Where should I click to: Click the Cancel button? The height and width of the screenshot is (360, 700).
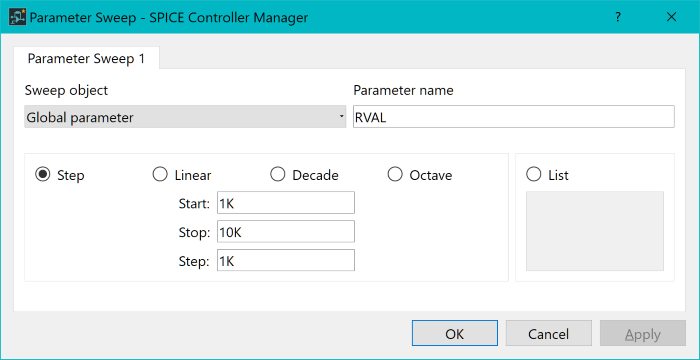(549, 333)
